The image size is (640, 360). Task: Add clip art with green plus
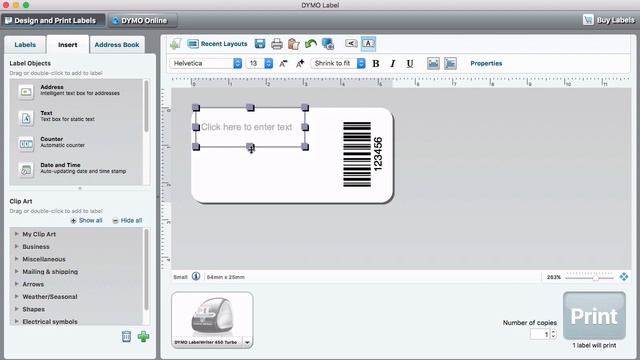pos(143,336)
